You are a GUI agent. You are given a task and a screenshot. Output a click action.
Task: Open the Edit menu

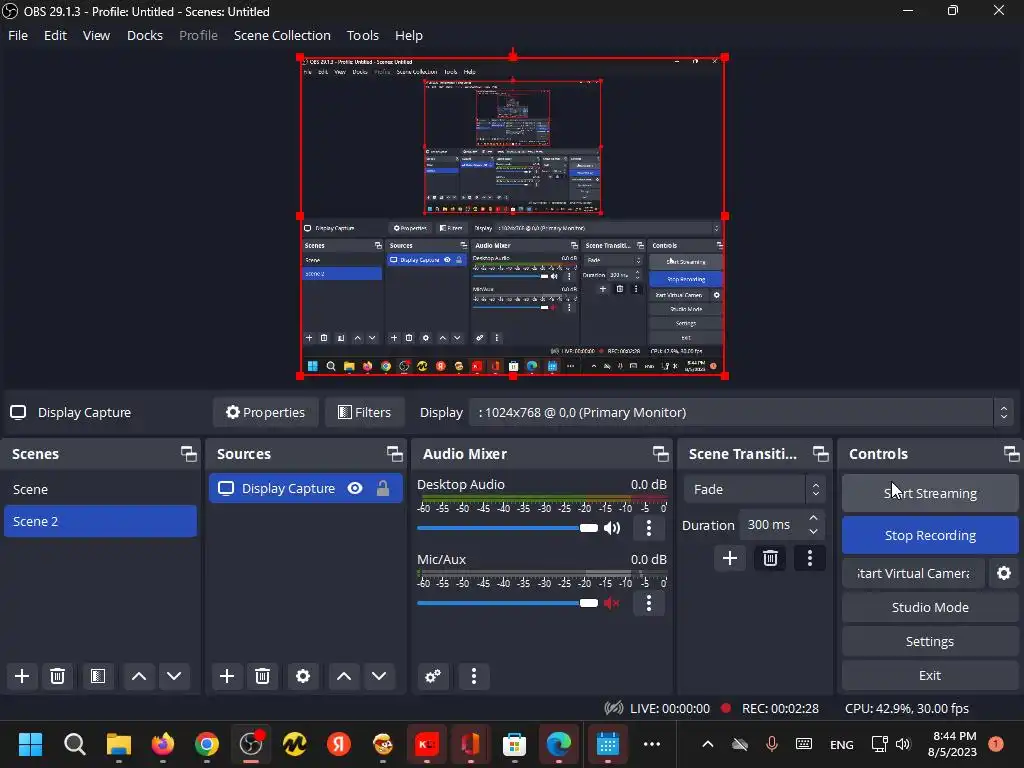55,35
